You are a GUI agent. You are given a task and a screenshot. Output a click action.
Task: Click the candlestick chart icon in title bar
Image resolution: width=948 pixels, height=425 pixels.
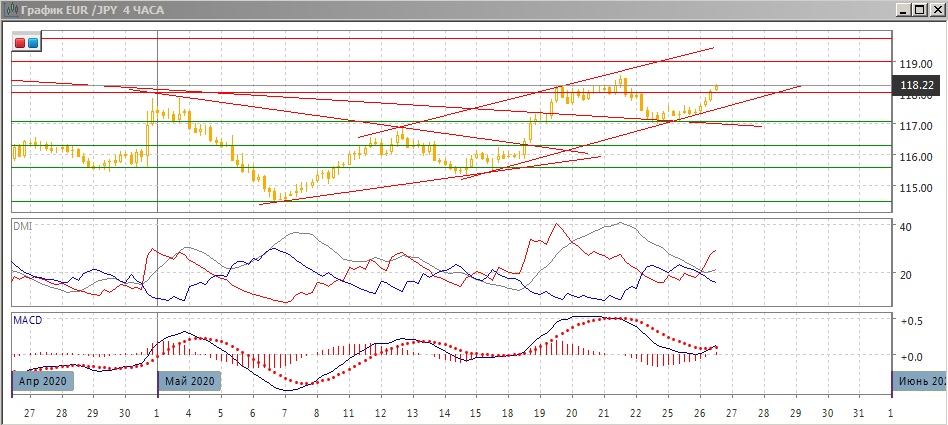click(x=10, y=9)
